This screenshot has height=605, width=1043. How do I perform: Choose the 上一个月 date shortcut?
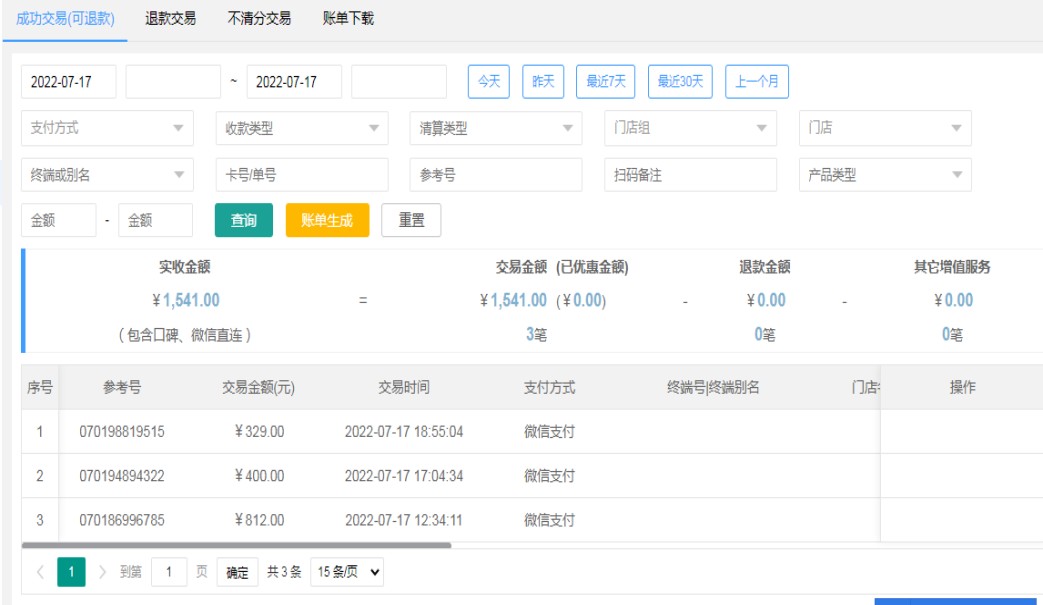[757, 82]
